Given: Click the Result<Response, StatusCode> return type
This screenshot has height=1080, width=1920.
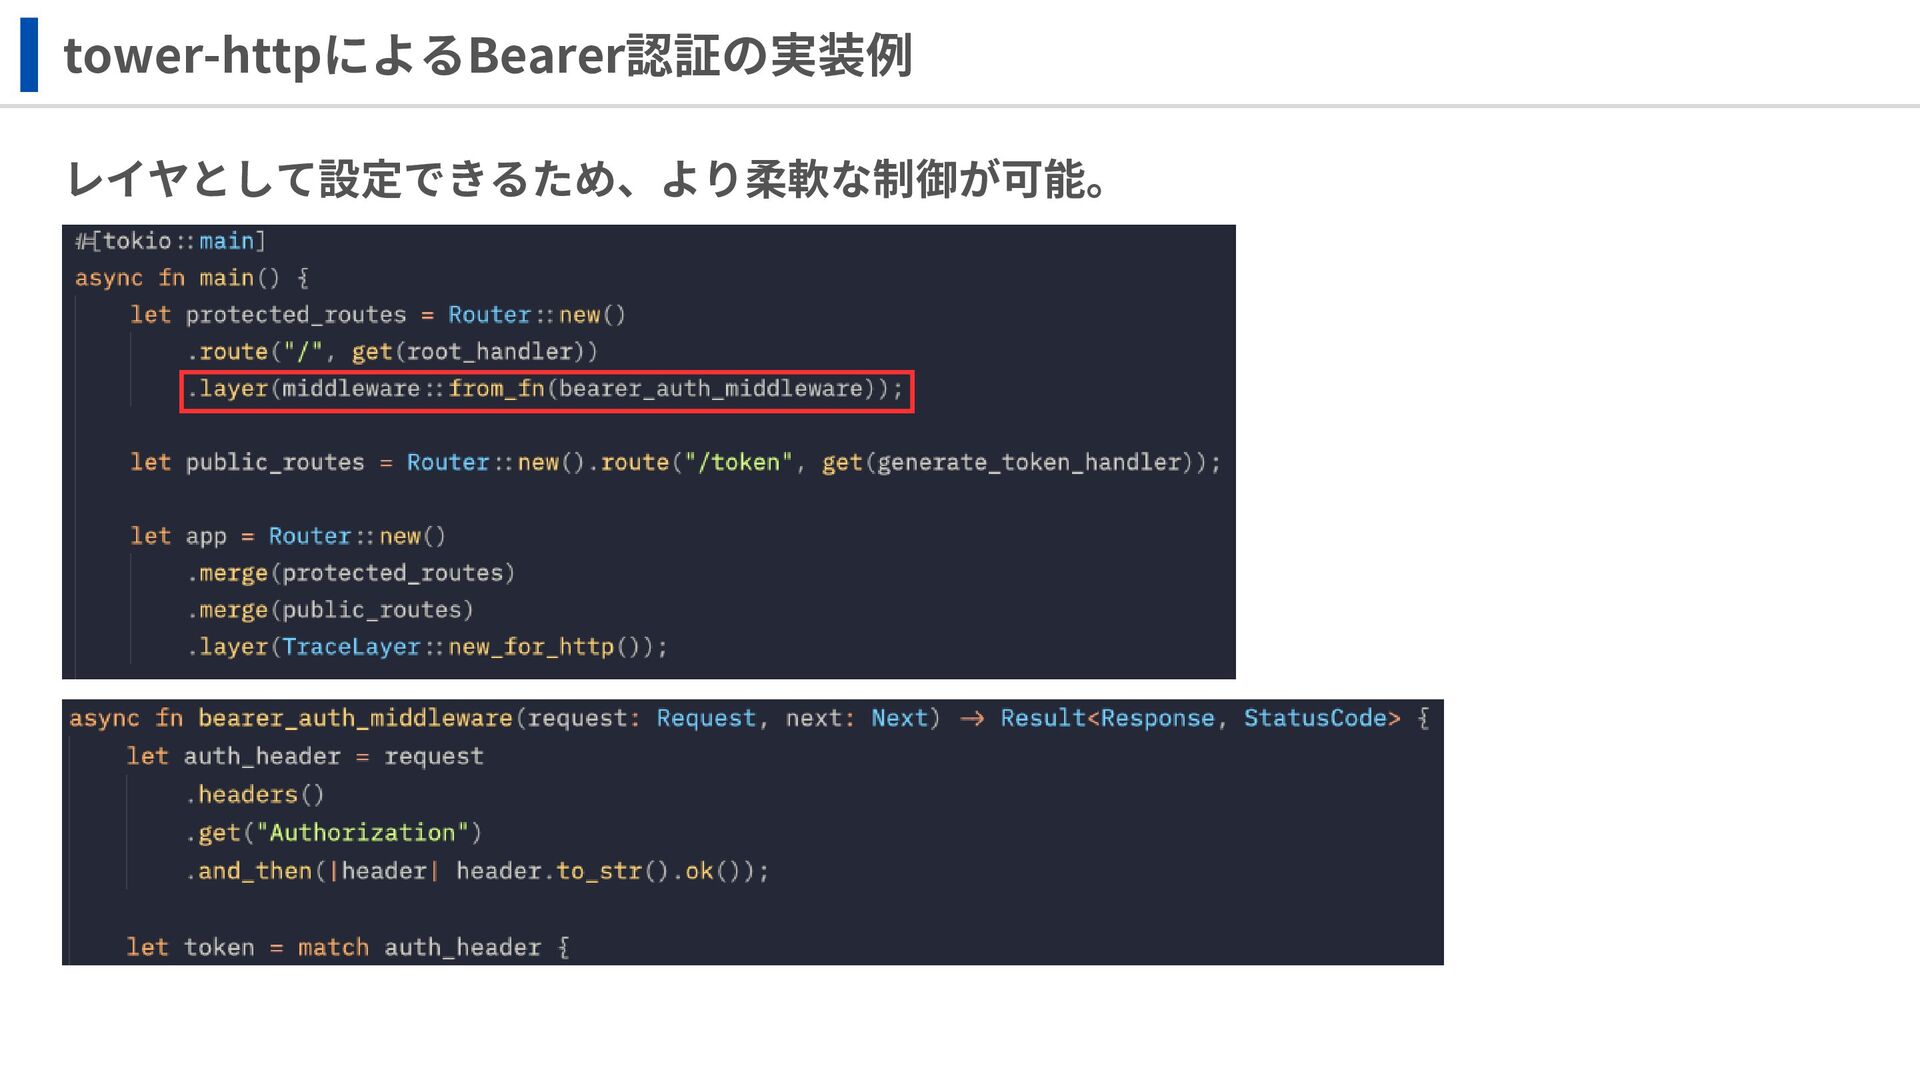Looking at the screenshot, I should (x=1200, y=718).
